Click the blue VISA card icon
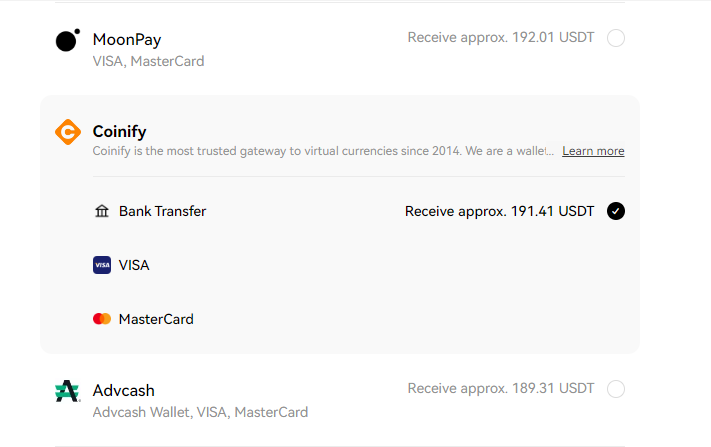Image resolution: width=711 pixels, height=447 pixels. coord(102,265)
